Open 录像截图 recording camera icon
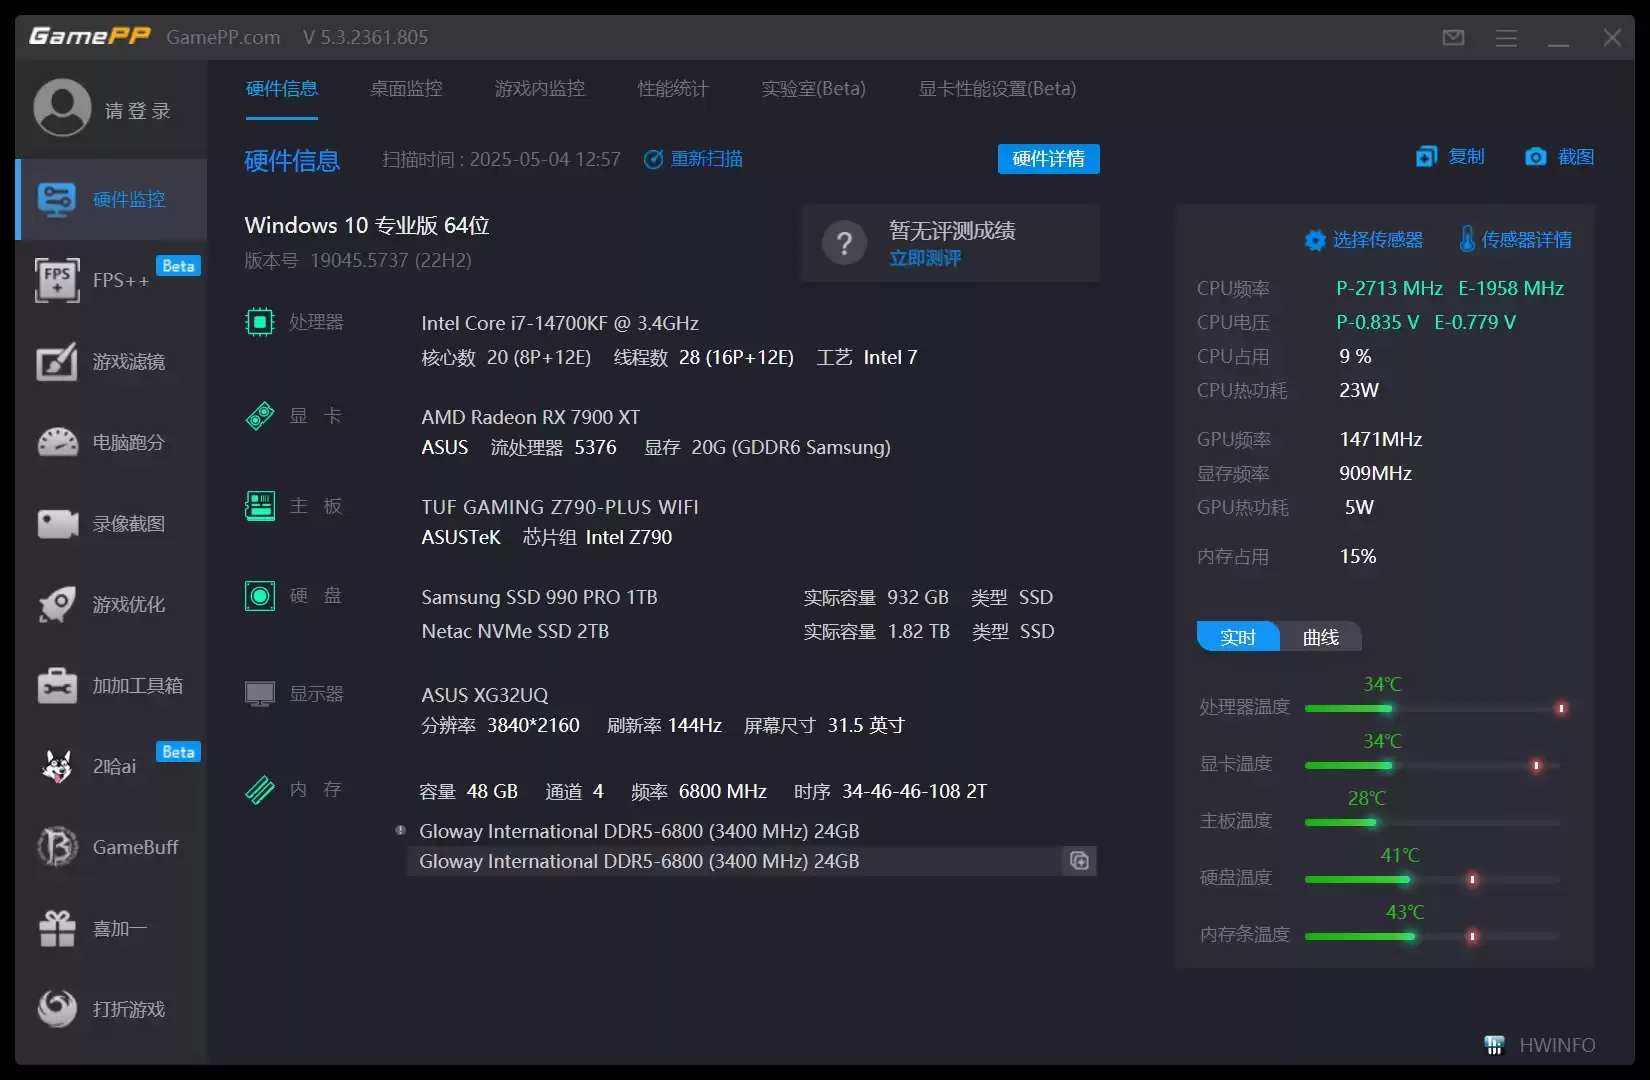 (x=57, y=523)
